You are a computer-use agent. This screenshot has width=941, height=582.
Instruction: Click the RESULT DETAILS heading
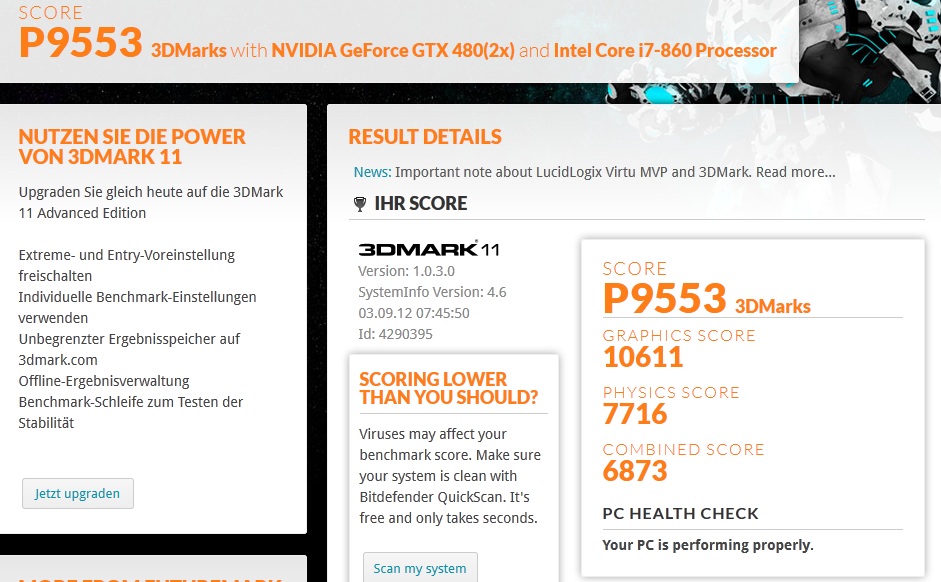tap(425, 137)
